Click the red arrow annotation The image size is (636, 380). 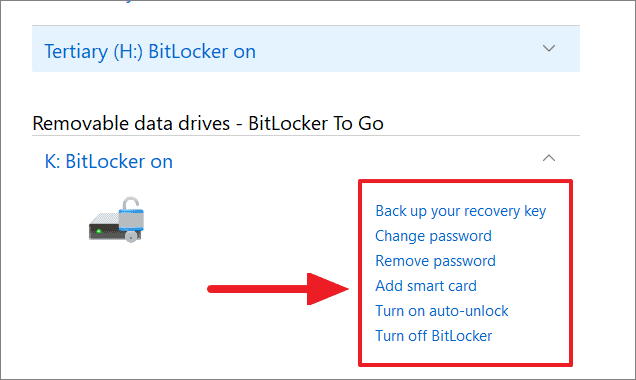point(278,289)
